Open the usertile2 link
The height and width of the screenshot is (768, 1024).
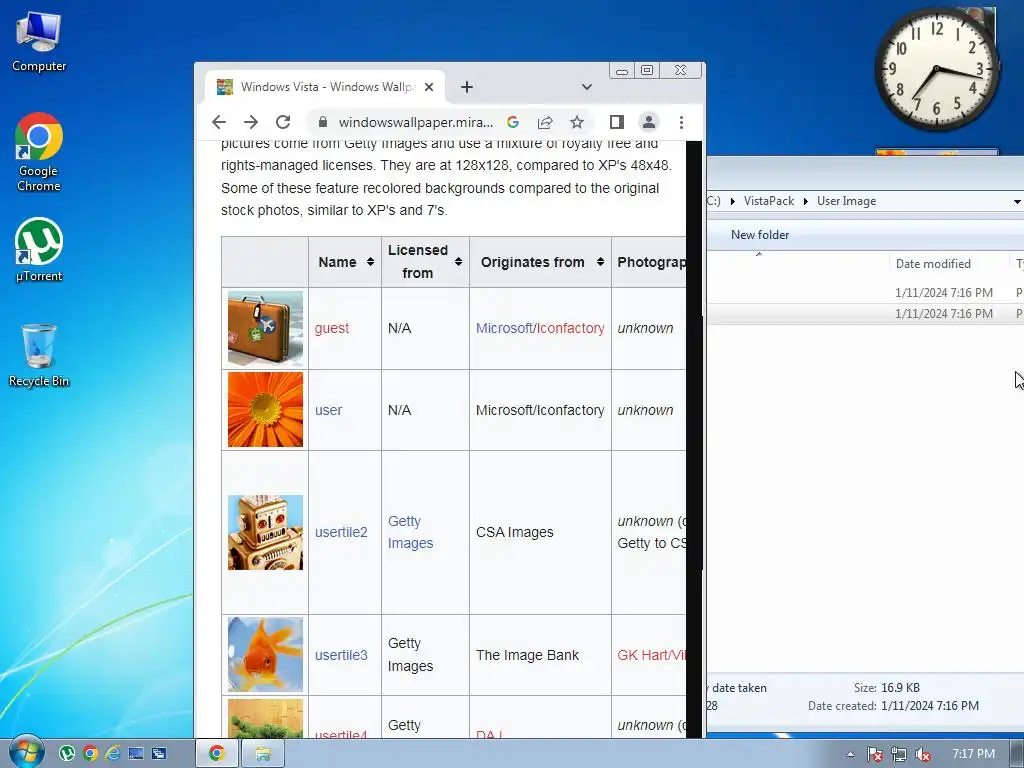341,532
